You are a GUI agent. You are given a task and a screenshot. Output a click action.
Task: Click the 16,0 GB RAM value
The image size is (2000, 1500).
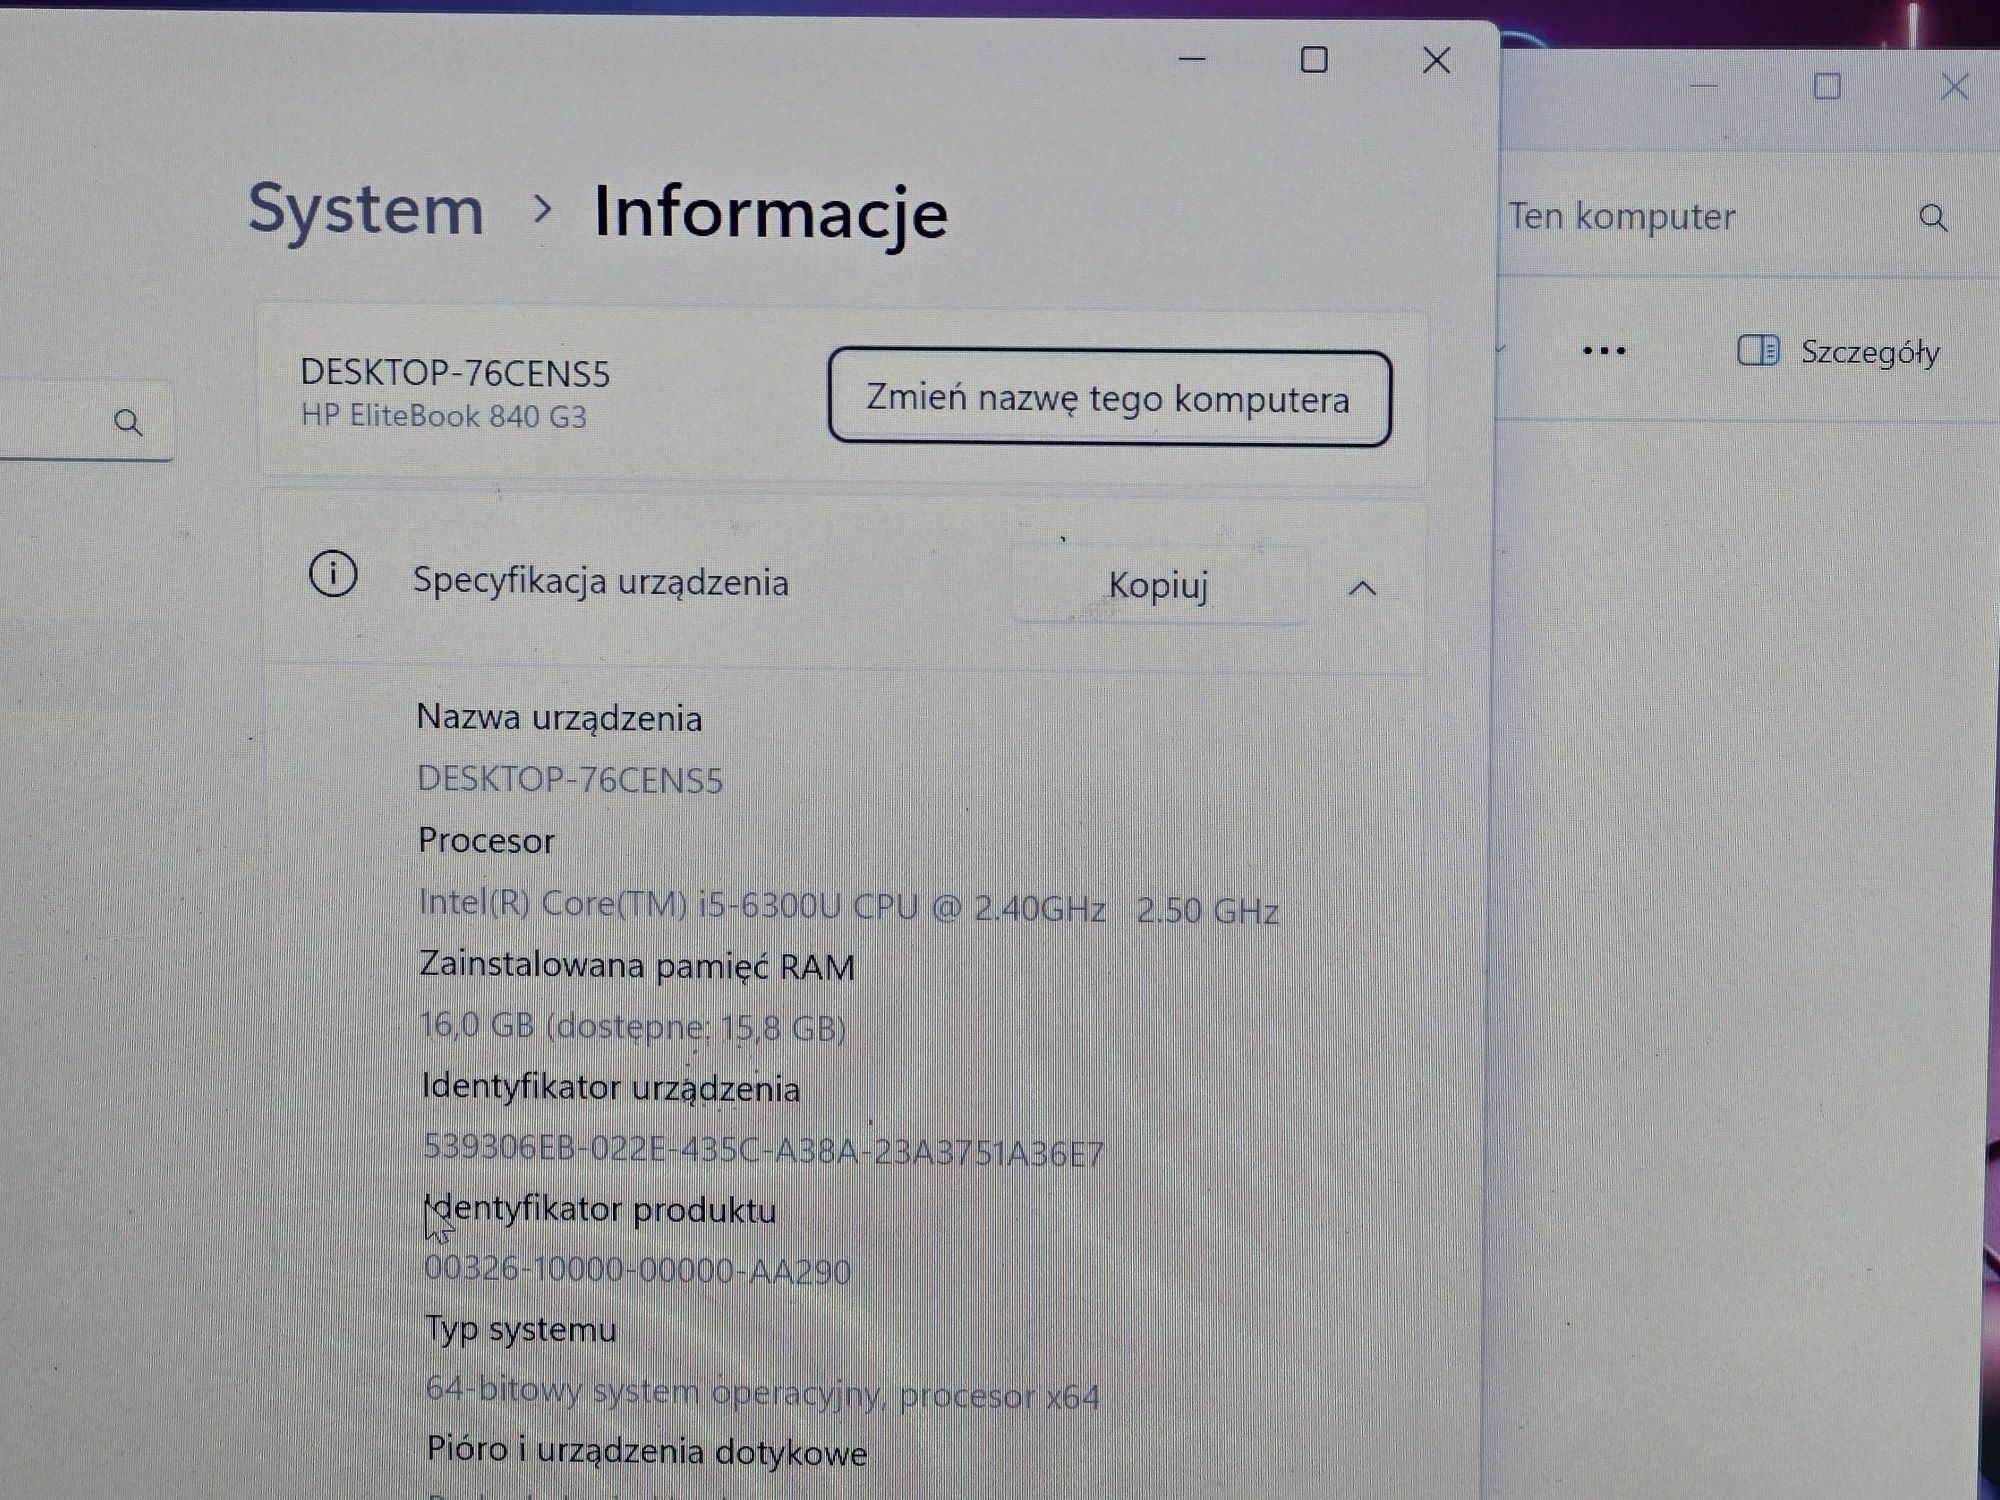click(632, 1026)
